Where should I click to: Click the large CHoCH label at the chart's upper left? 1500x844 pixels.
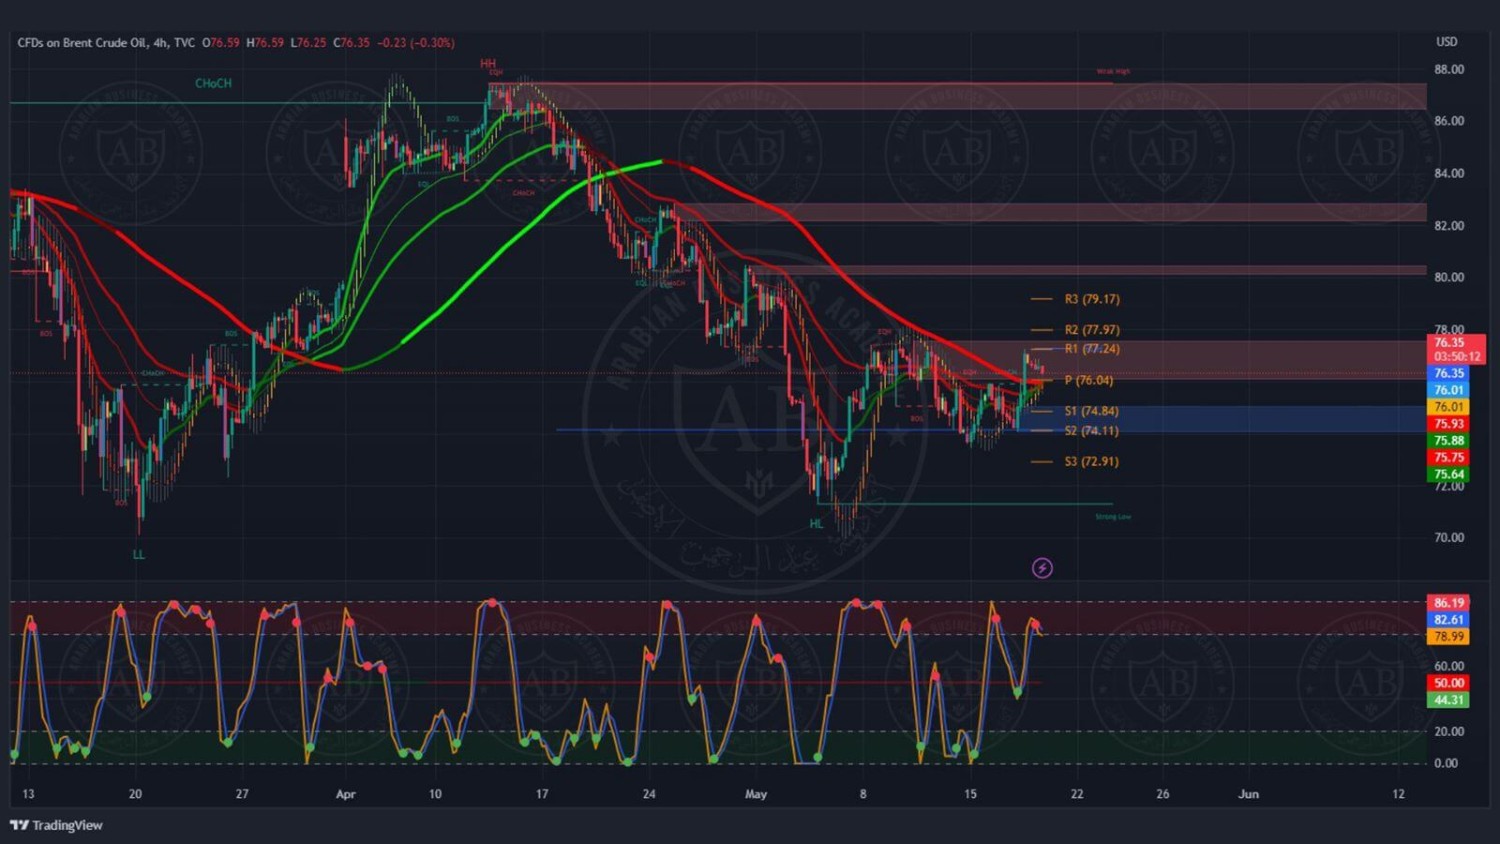pos(213,84)
